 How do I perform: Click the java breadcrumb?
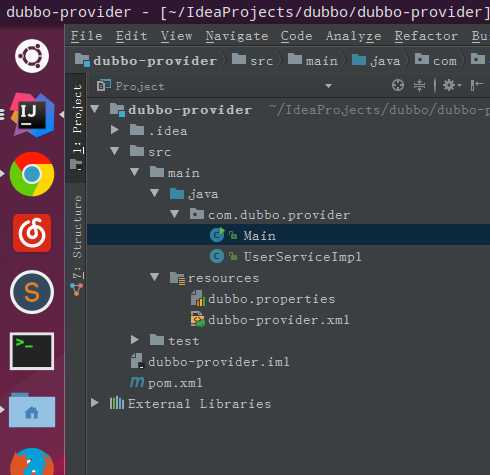pyautogui.click(x=376, y=61)
